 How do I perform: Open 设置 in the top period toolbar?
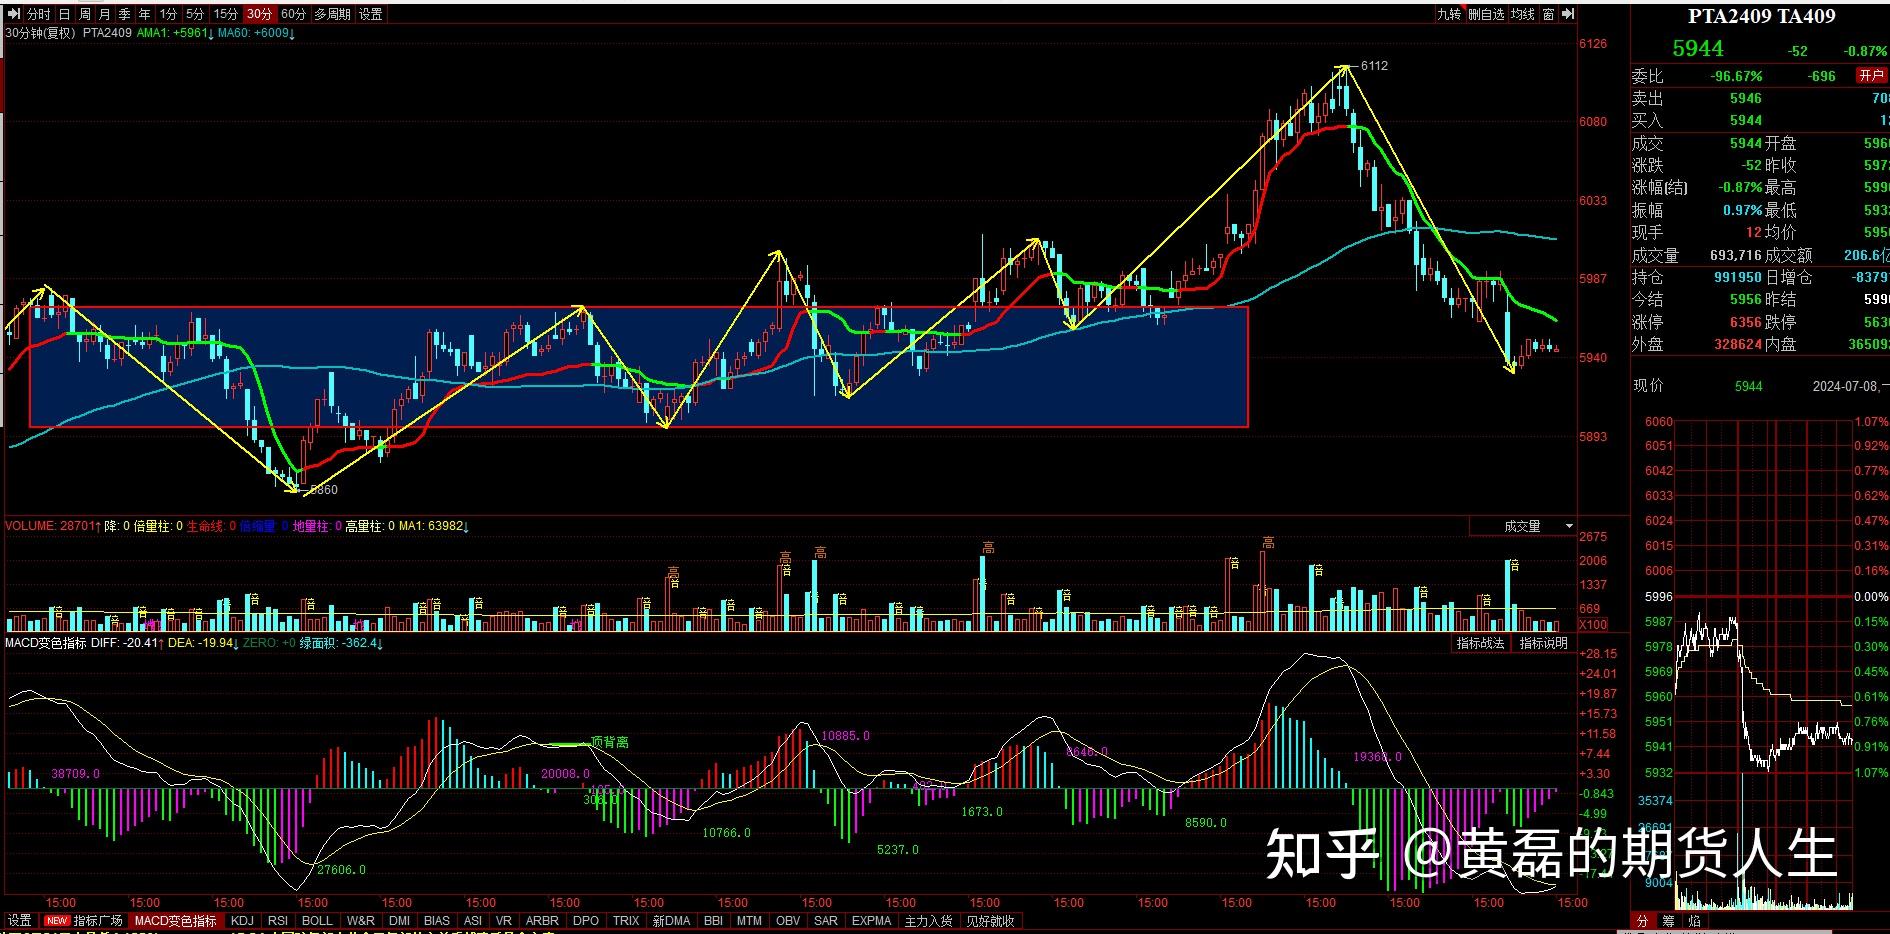point(371,14)
